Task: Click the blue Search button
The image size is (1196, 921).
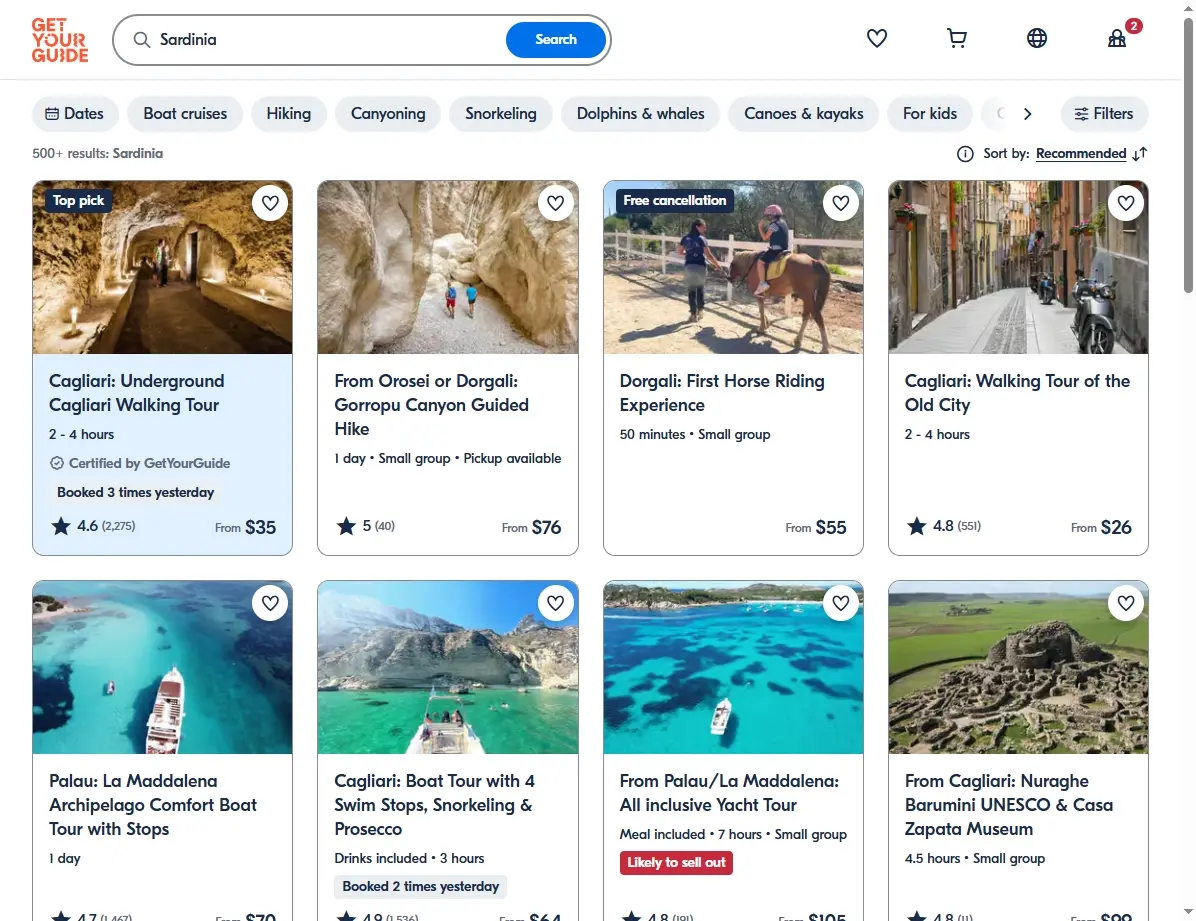Action: click(x=556, y=40)
